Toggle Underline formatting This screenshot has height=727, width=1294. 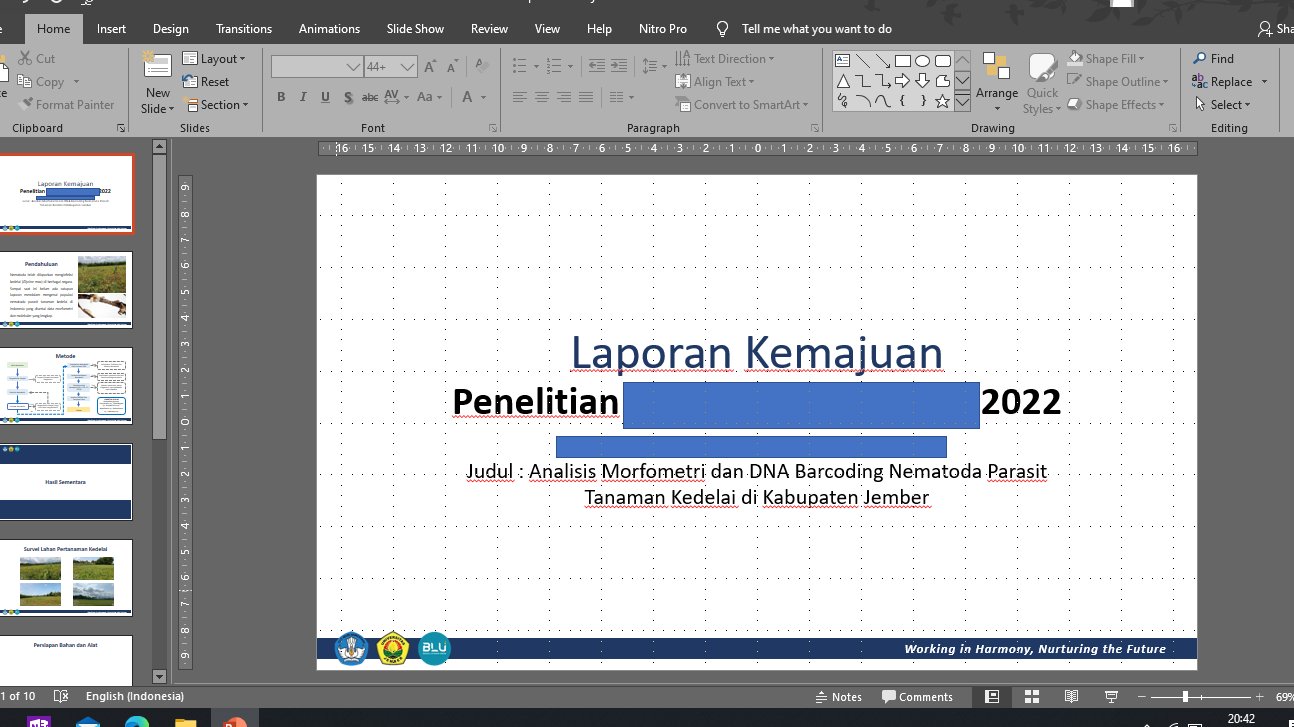coord(323,97)
